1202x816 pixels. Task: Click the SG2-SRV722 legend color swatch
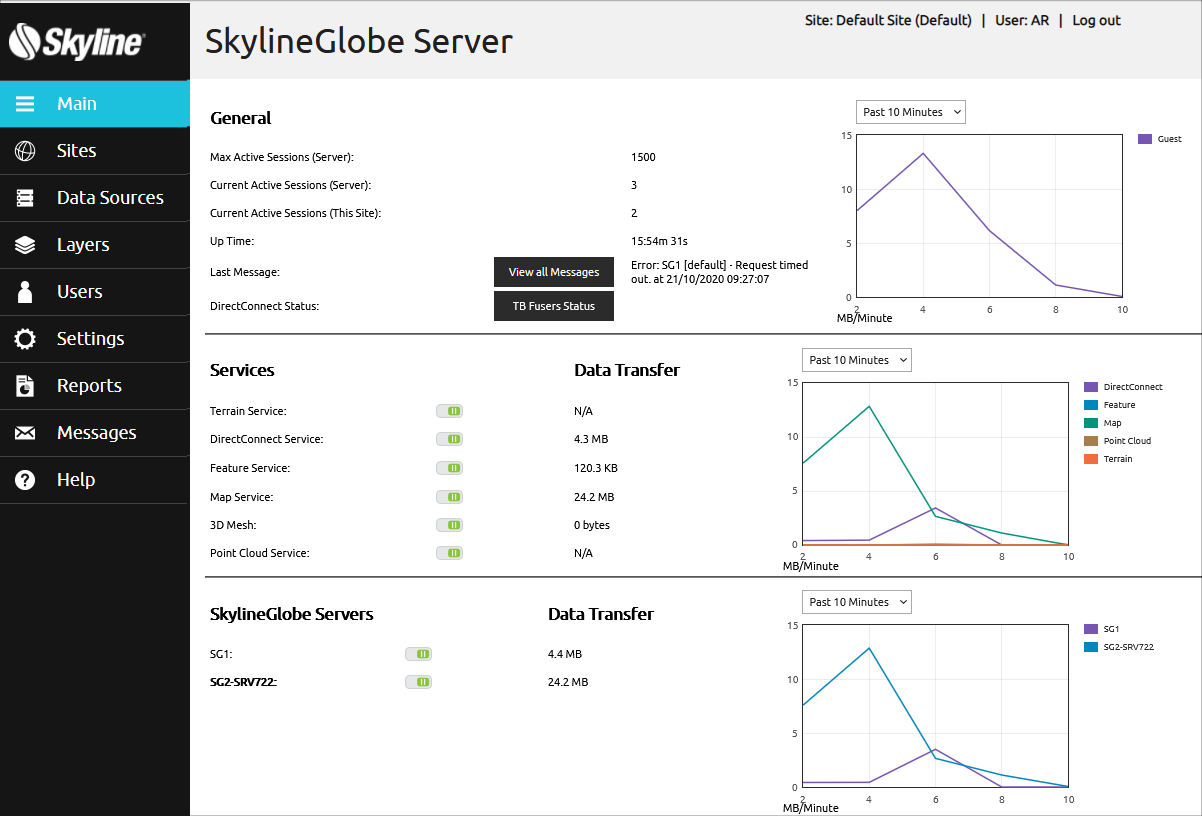[x=1091, y=647]
